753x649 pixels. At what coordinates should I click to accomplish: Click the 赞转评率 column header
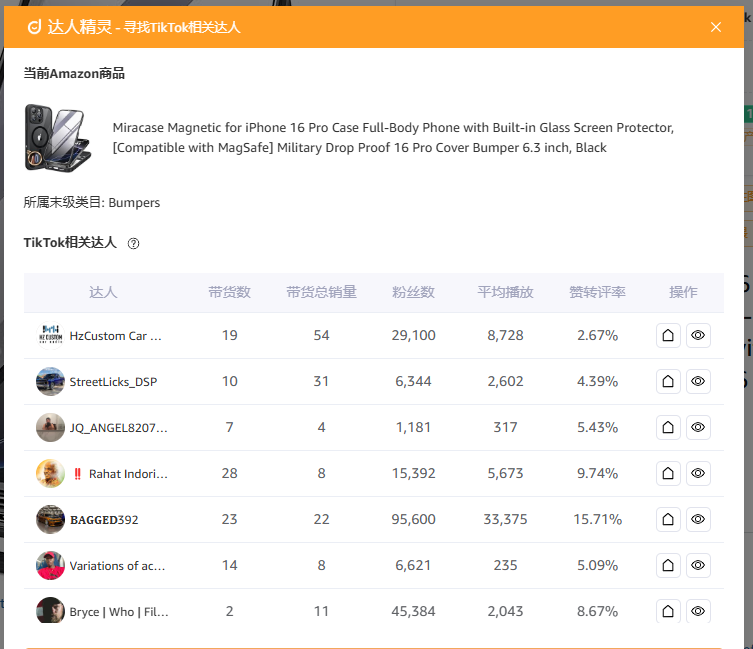(597, 292)
